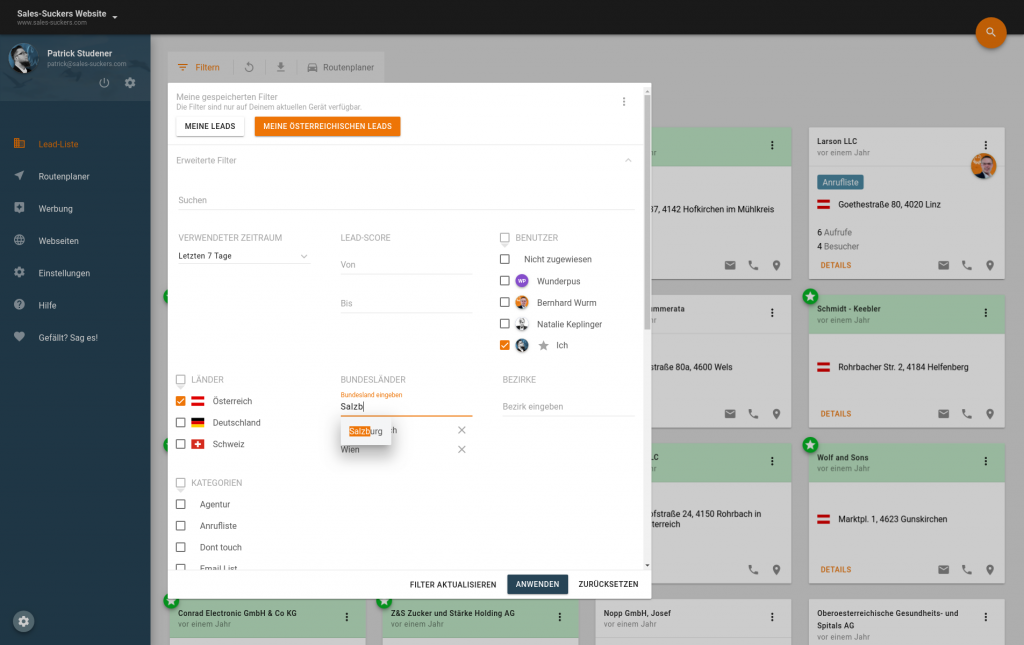Open Routenplaner in the sidebar
The height and width of the screenshot is (645, 1024).
[64, 177]
